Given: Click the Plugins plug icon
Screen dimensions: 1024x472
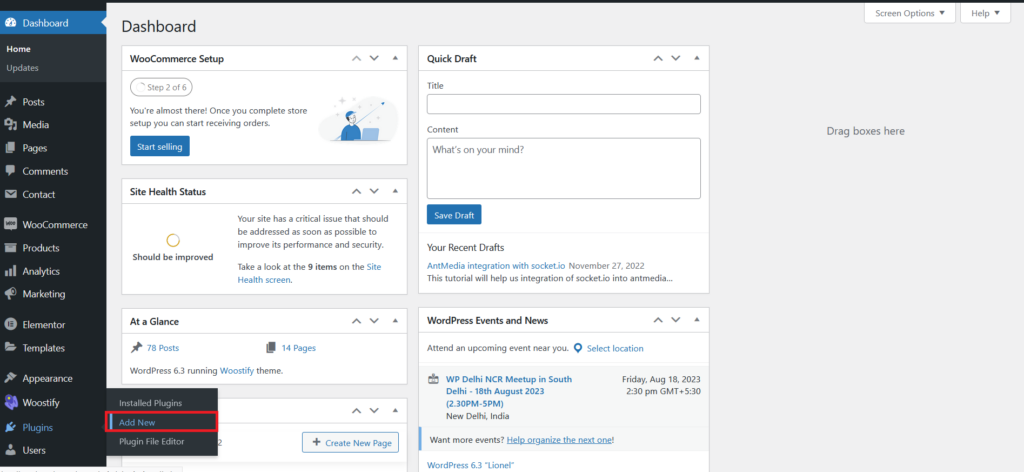Looking at the screenshot, I should pyautogui.click(x=10, y=428).
